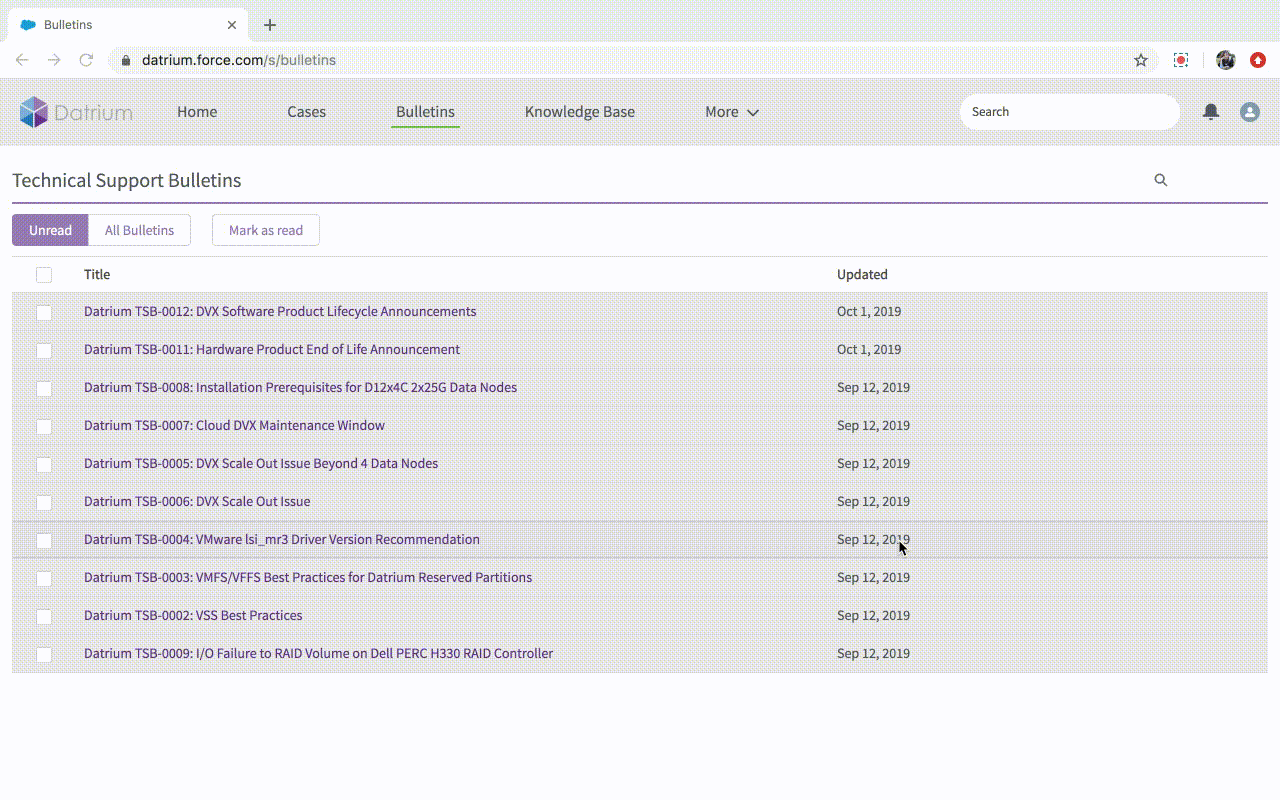
Task: Check the box for TSB-0012 row
Action: [44, 313]
